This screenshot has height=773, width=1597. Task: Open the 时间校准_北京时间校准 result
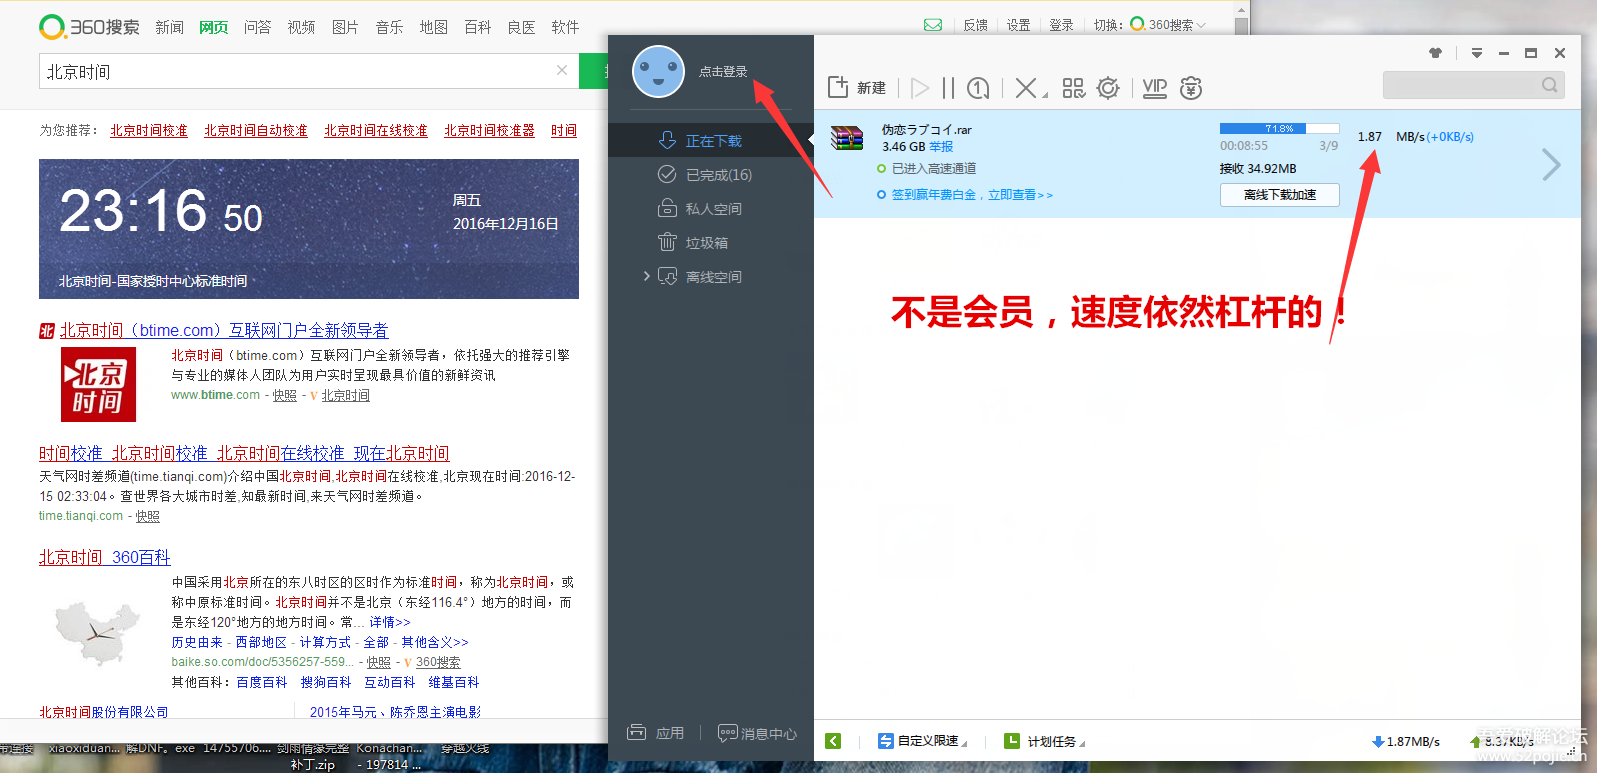point(244,453)
